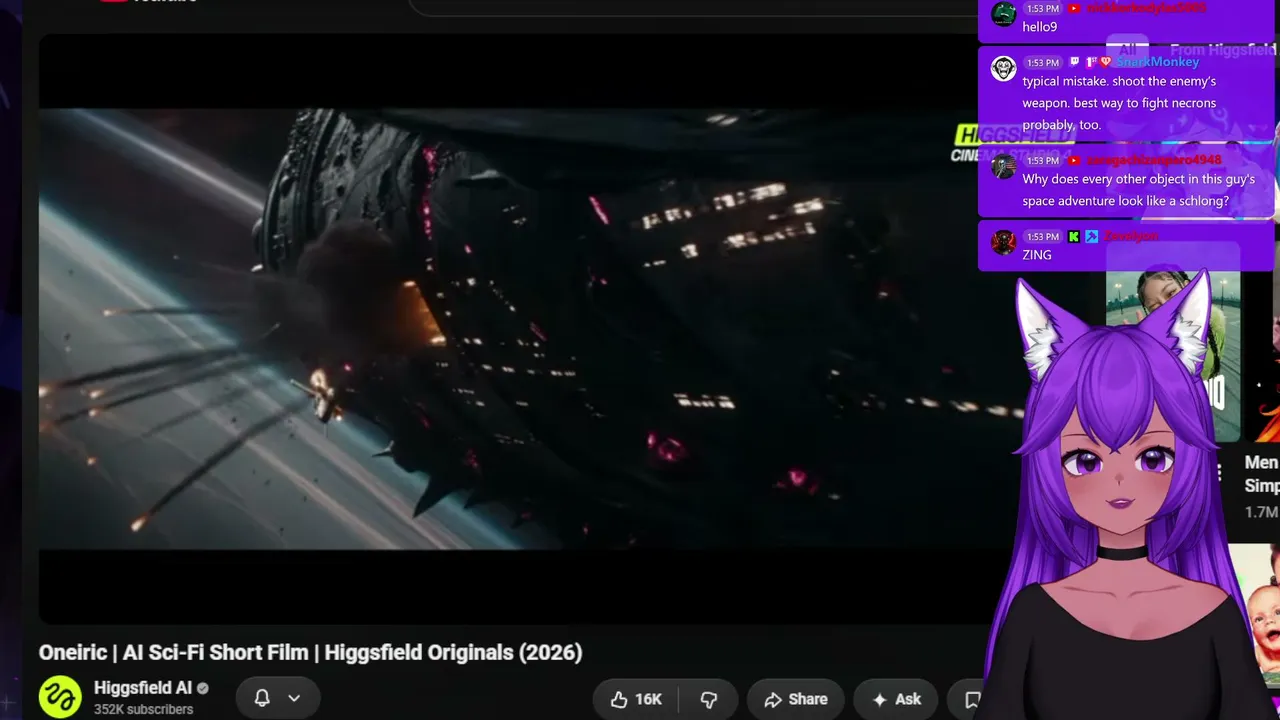Toggle the notification bell for Higgsfield AI
This screenshot has width=1280, height=720.
pyautogui.click(x=262, y=698)
